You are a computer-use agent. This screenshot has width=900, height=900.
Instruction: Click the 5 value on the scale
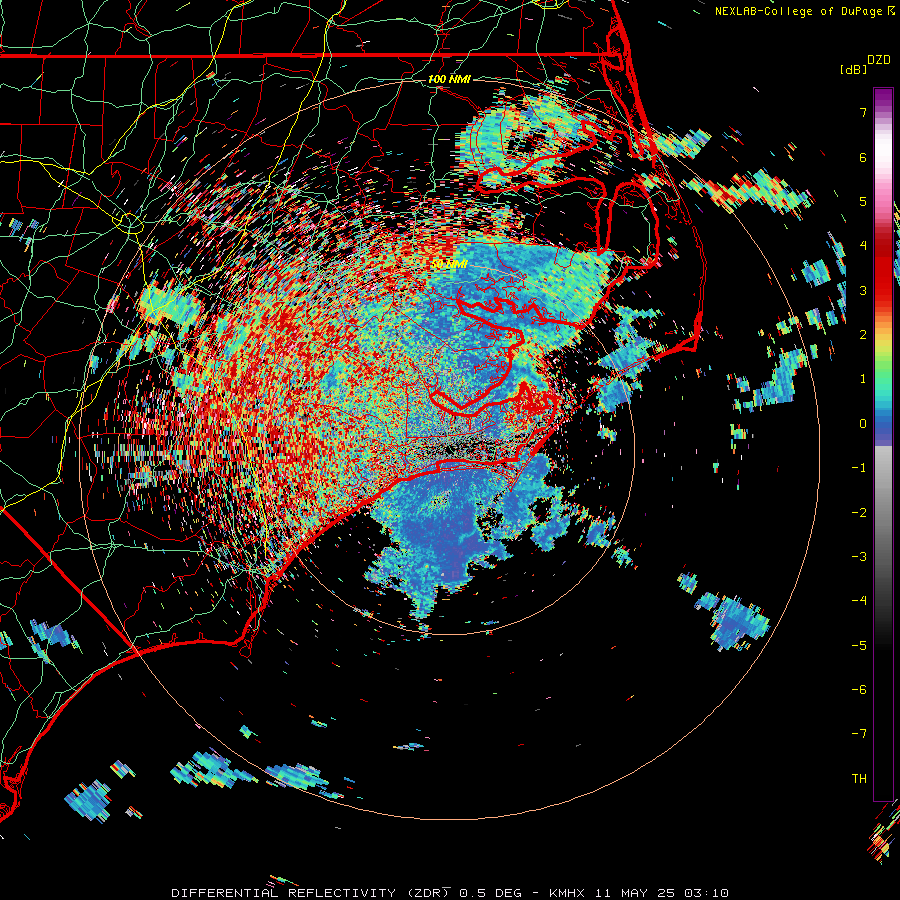coord(863,201)
